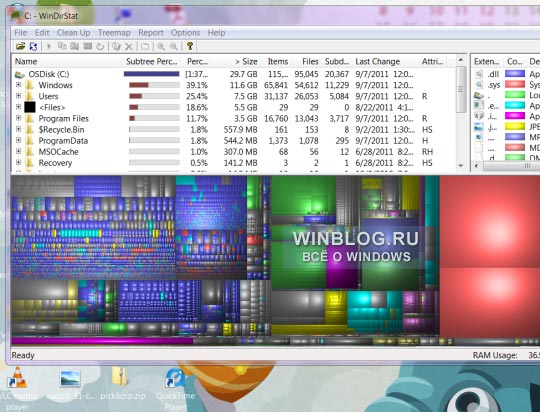The width and height of the screenshot is (540, 412).
Task: Sort by the Items column header
Action: tap(276, 61)
